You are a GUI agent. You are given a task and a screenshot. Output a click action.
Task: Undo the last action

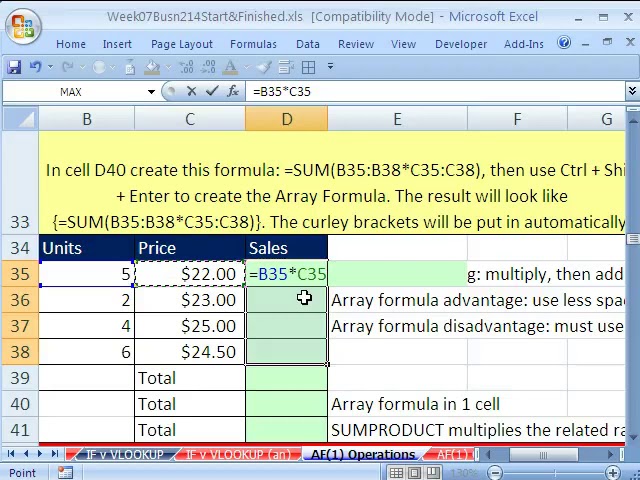(x=36, y=67)
